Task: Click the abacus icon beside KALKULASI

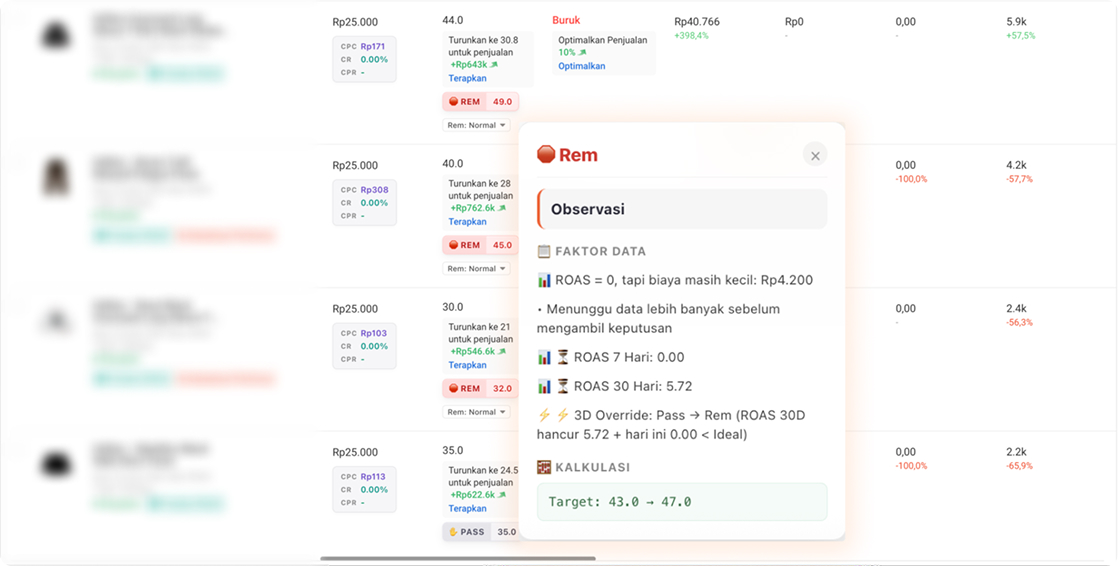Action: (544, 468)
